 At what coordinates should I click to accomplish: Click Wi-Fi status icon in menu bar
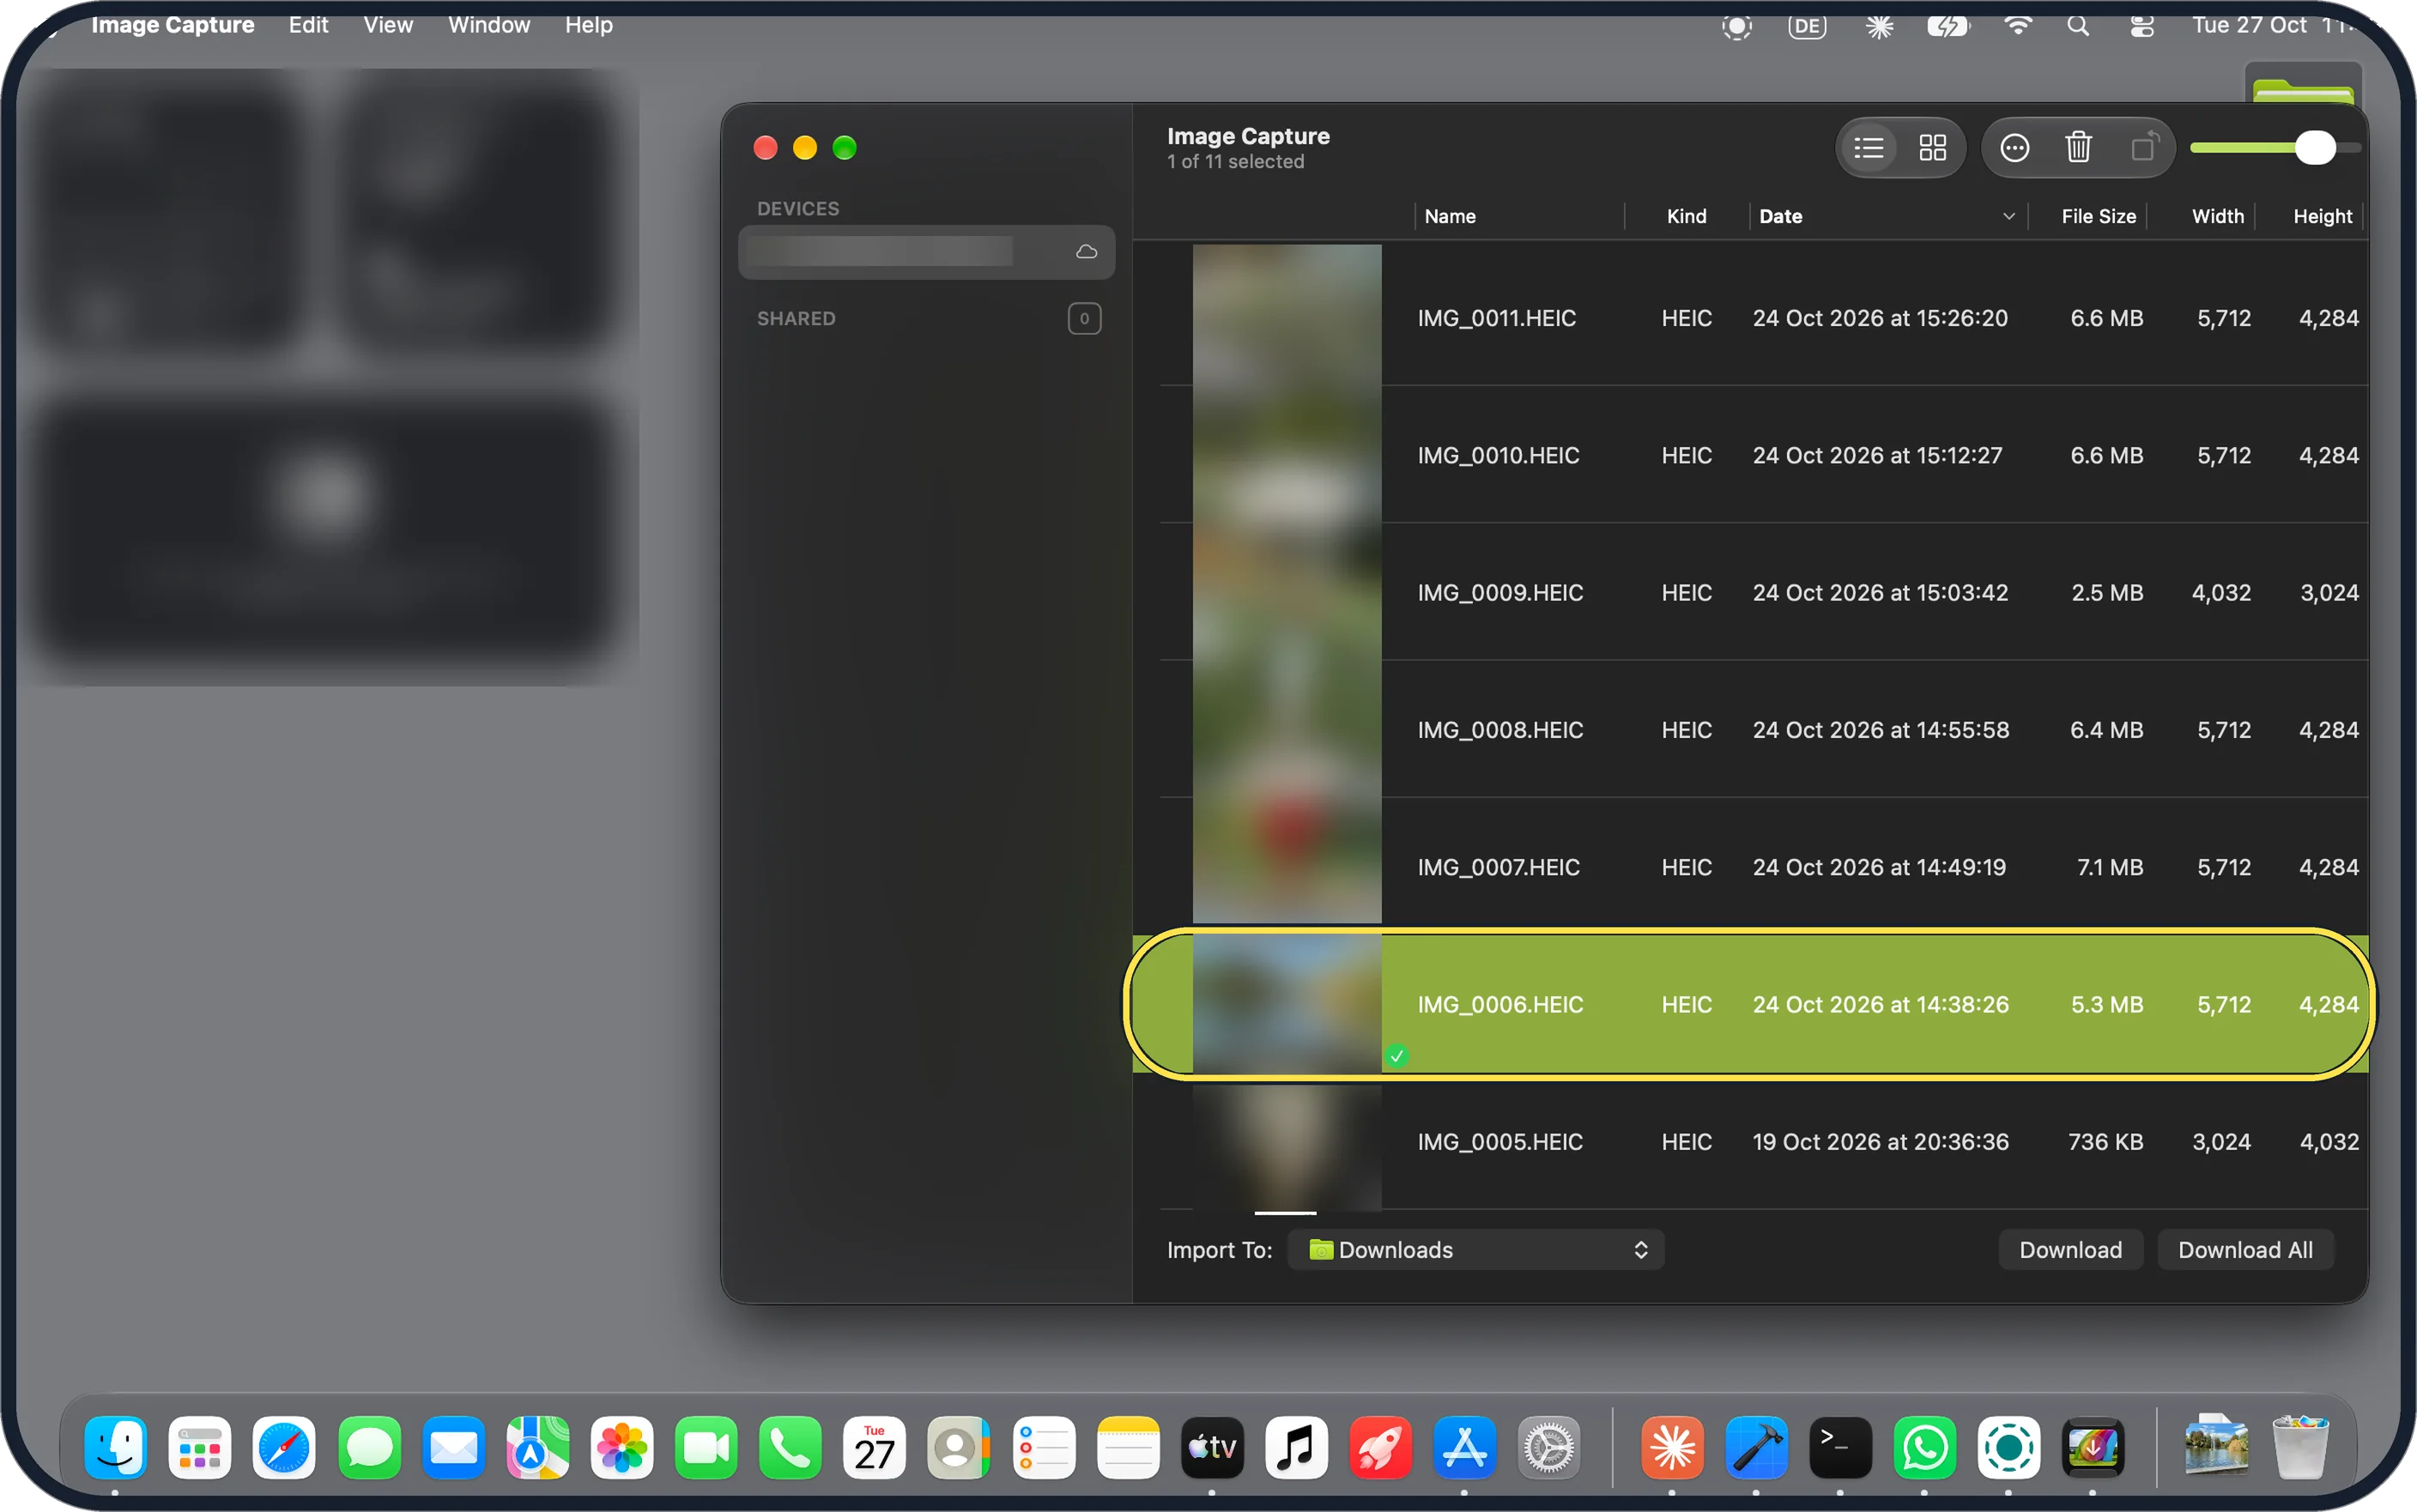(2018, 26)
